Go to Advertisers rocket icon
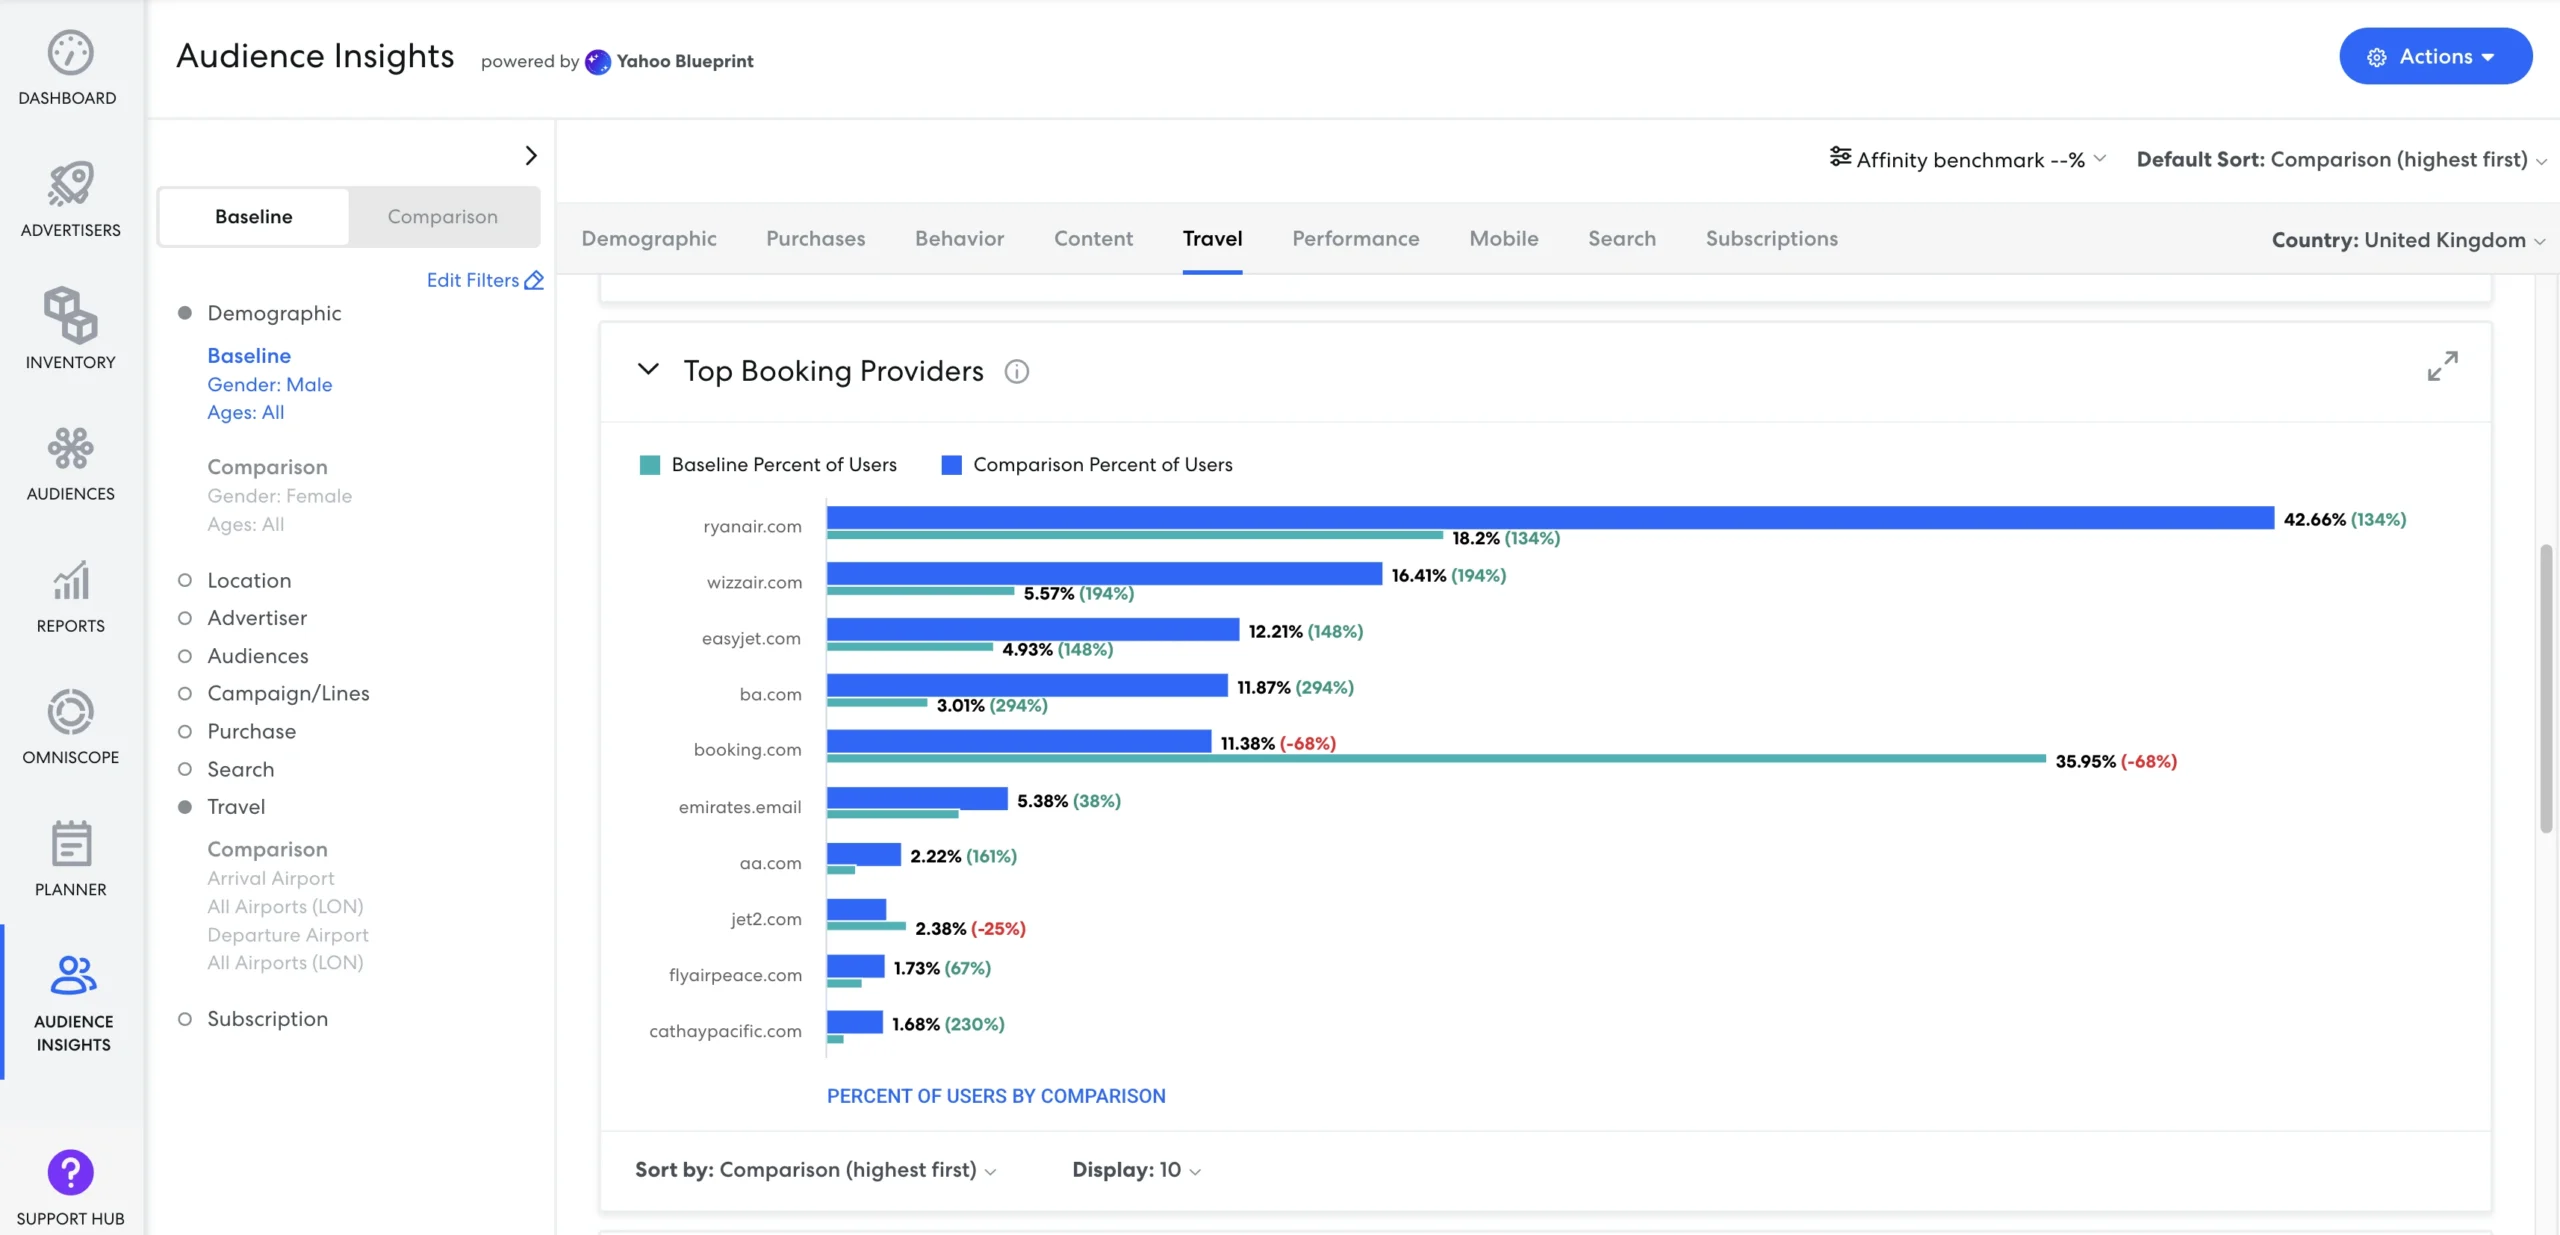2560x1235 pixels. [x=70, y=184]
